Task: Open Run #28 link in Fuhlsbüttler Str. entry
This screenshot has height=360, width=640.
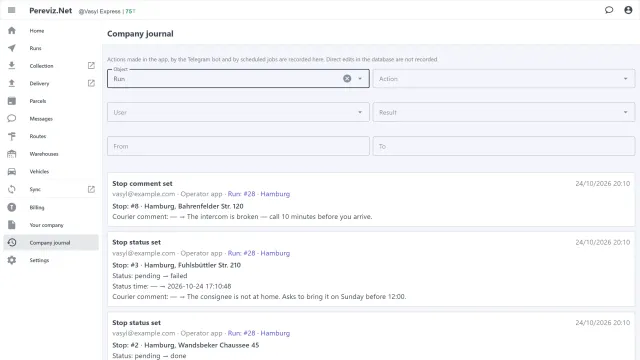Action: click(x=259, y=253)
